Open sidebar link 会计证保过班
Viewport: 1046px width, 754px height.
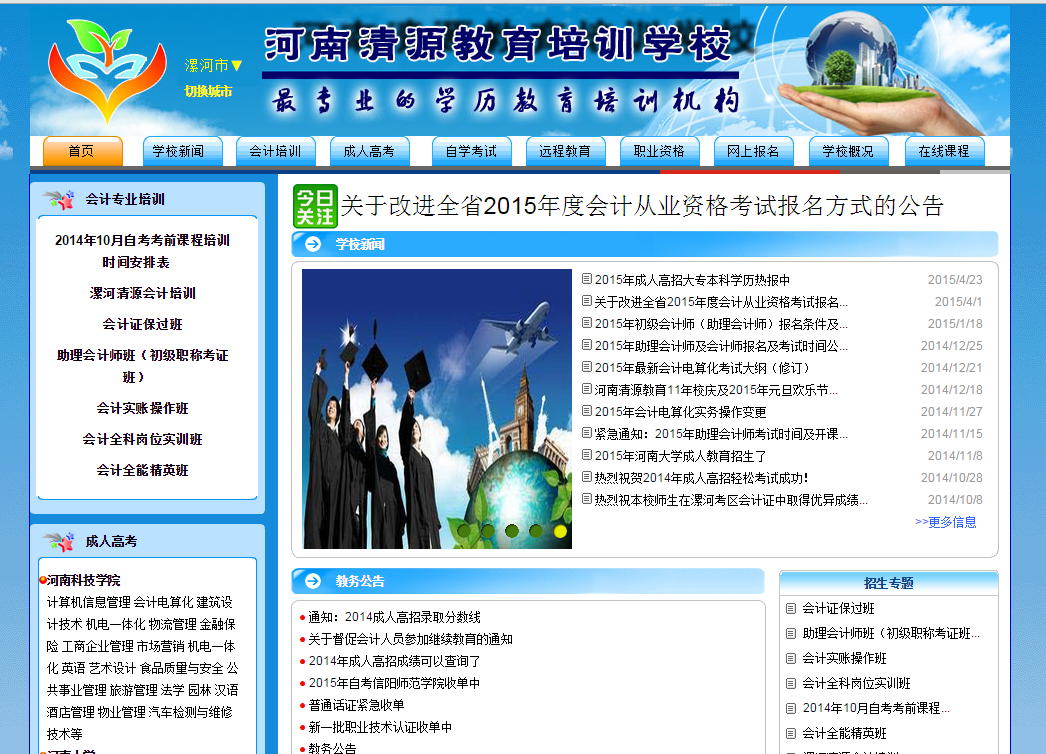click(x=142, y=324)
